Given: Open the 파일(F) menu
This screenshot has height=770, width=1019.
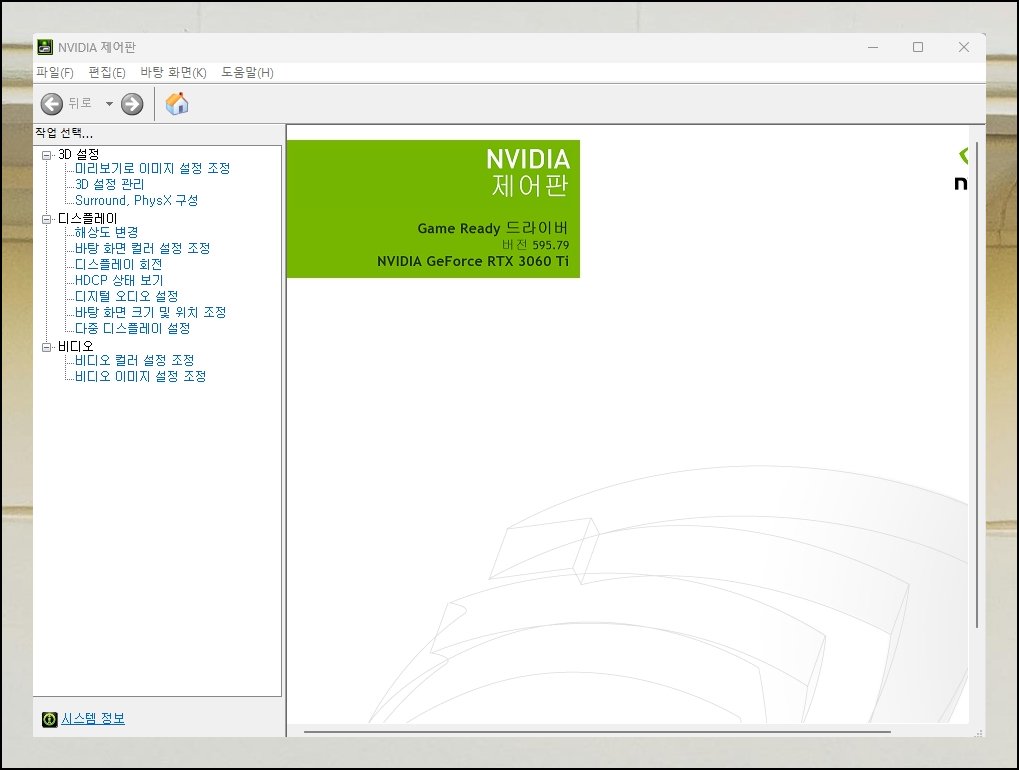Looking at the screenshot, I should click(55, 72).
